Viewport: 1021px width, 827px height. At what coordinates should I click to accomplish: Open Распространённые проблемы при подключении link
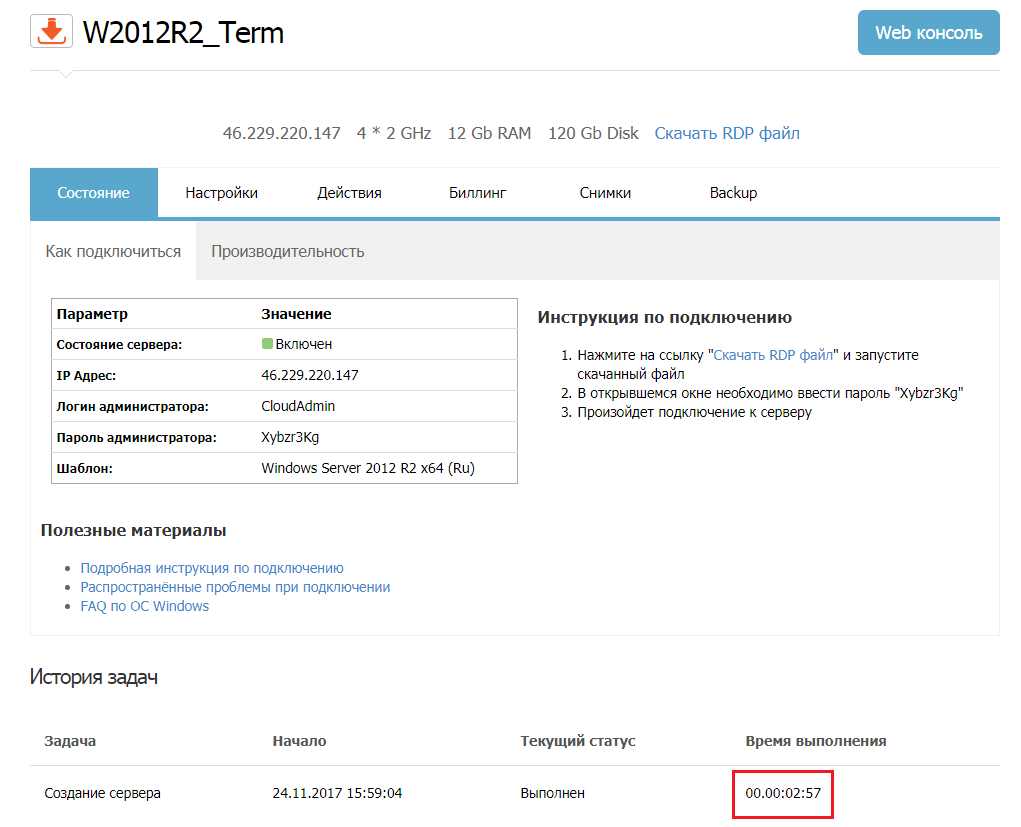coord(235,587)
